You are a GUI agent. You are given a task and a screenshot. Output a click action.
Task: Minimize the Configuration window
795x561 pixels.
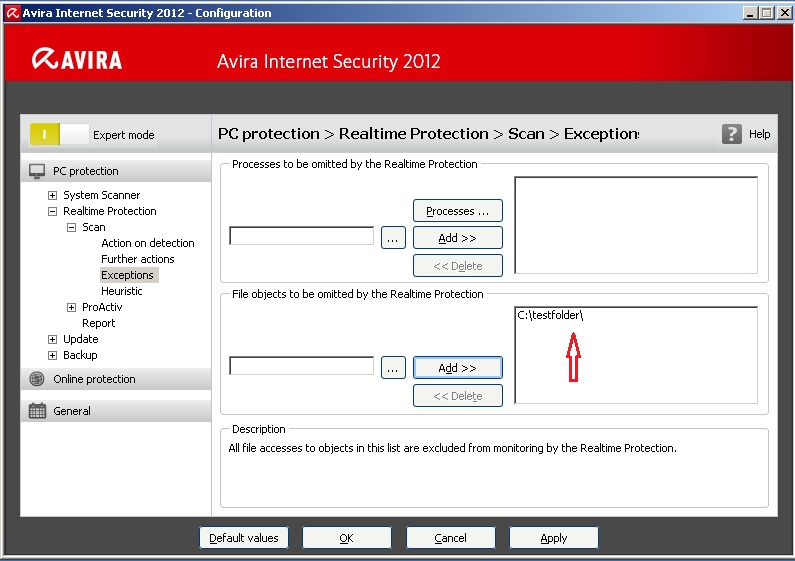click(x=750, y=13)
